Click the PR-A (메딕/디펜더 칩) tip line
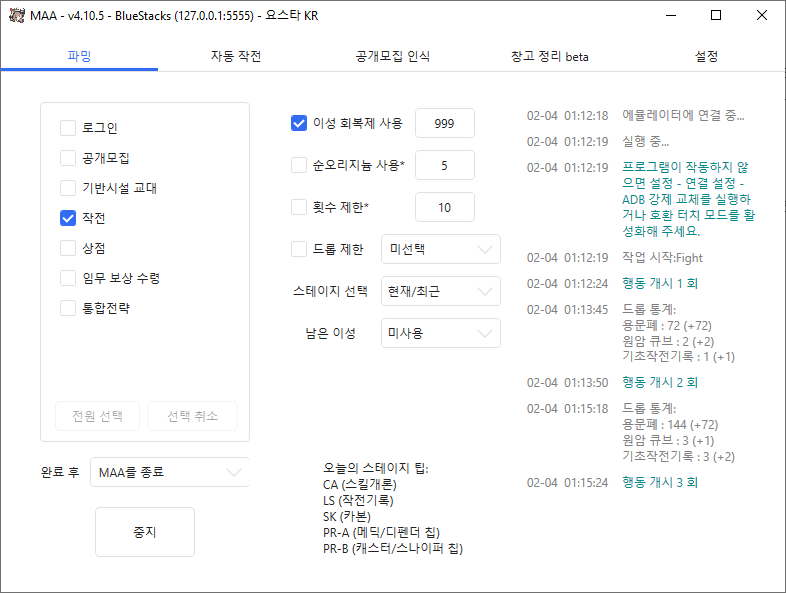The image size is (786, 593). click(x=381, y=532)
